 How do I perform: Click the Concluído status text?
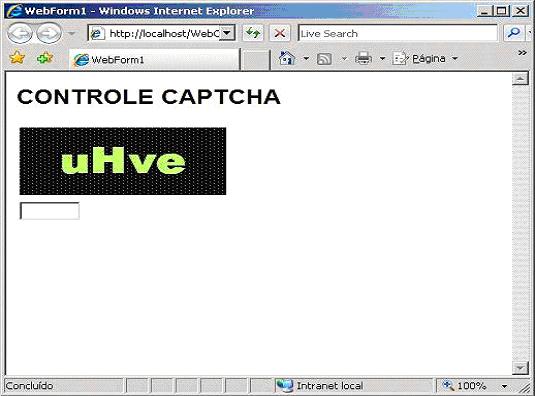(x=29, y=386)
